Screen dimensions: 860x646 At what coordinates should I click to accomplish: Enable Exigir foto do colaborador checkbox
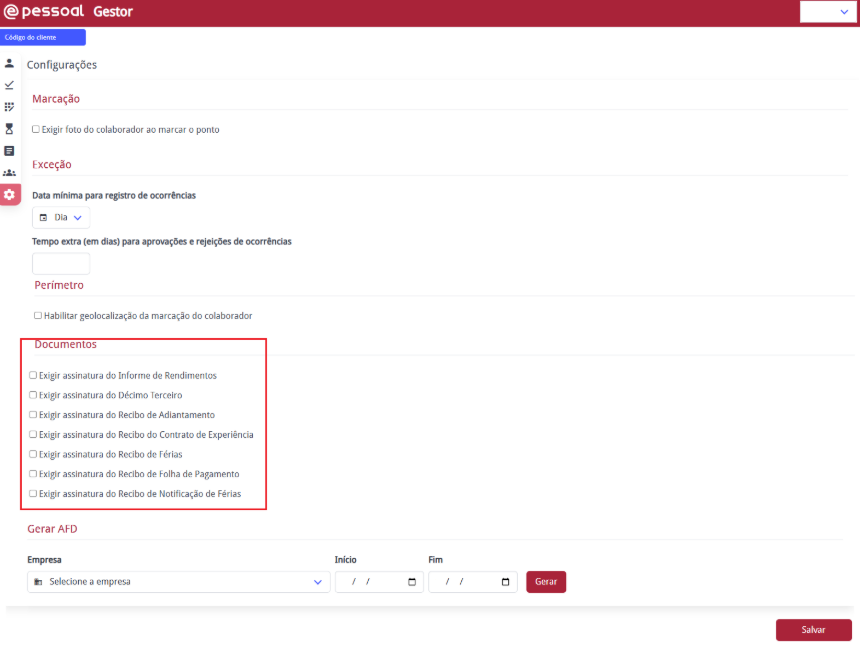tap(36, 129)
